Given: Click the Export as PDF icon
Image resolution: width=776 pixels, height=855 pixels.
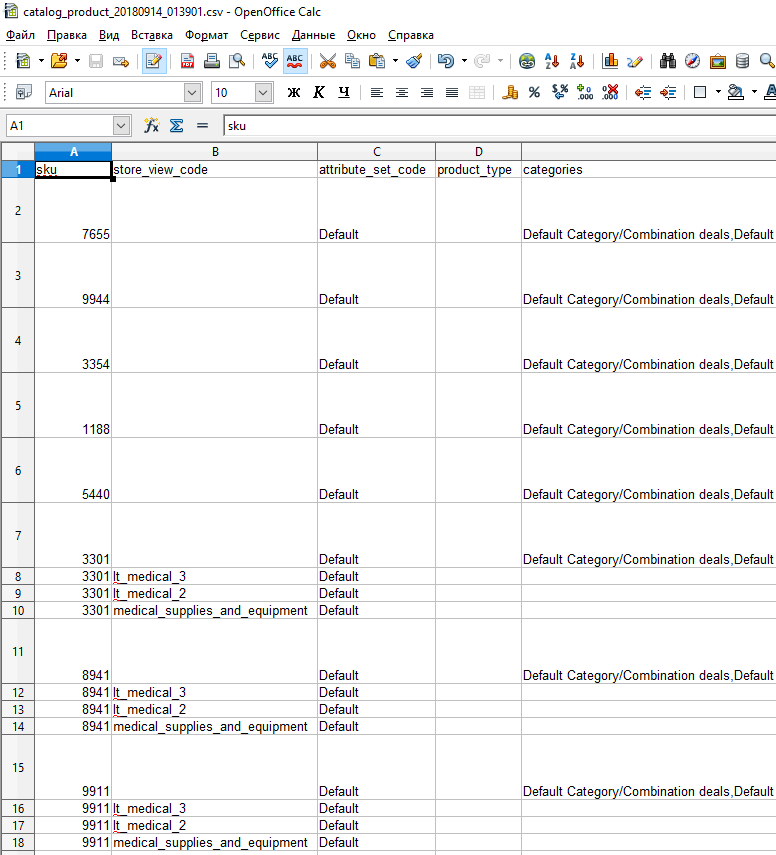Looking at the screenshot, I should pos(187,61).
